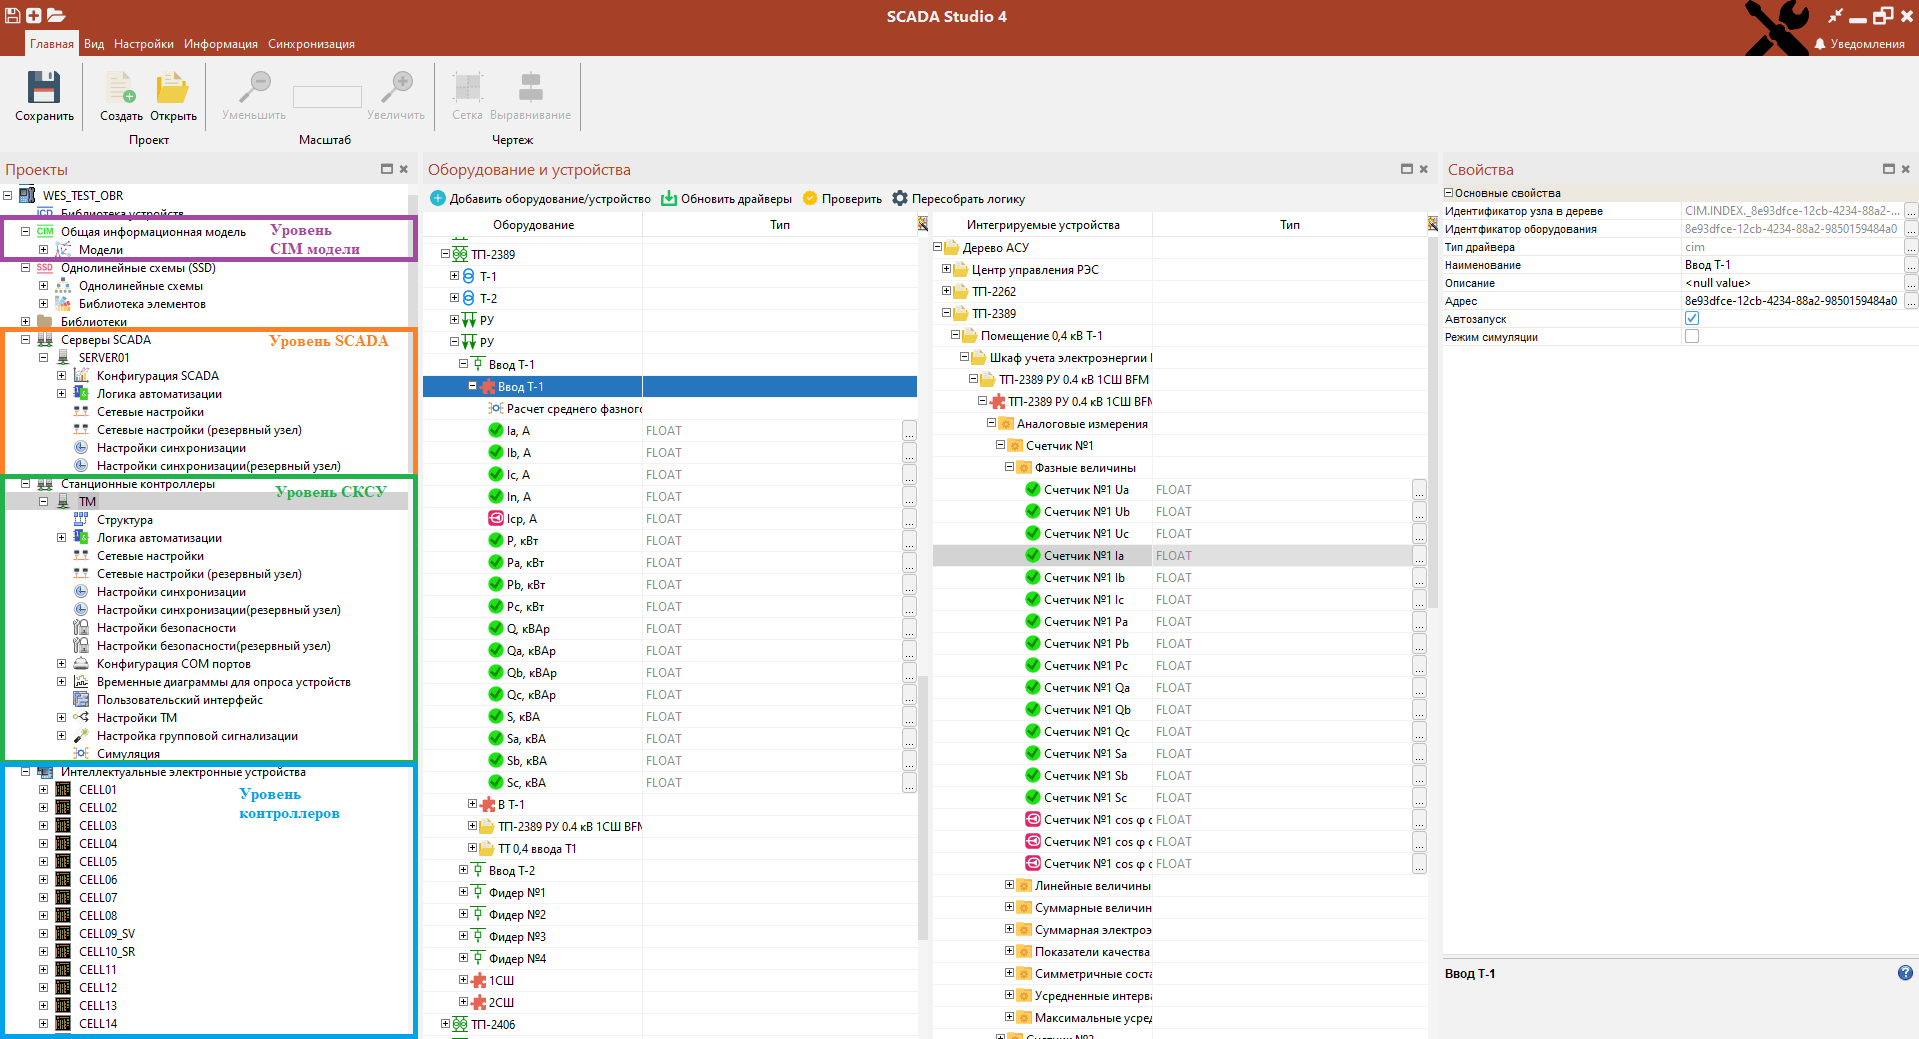This screenshot has width=1919, height=1039.
Task: Enable the Режим симуляции checkbox
Action: (1692, 336)
